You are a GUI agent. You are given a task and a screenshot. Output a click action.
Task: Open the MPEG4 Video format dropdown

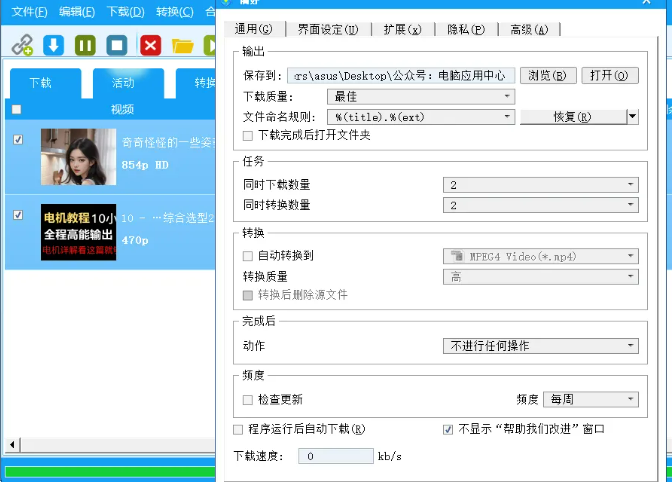click(540, 256)
